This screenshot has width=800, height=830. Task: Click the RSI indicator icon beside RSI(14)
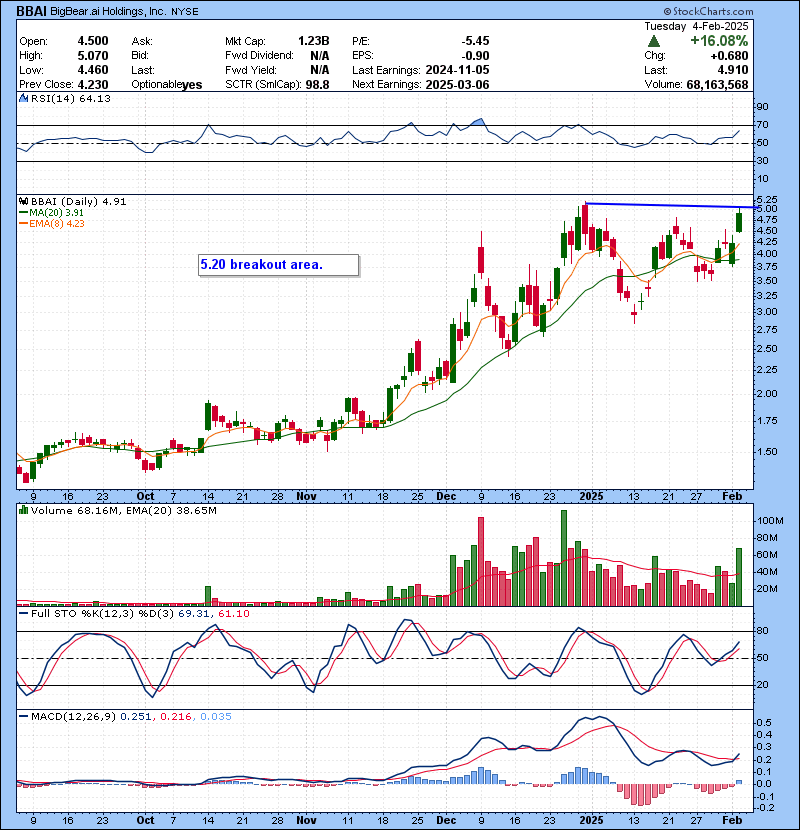(x=23, y=98)
